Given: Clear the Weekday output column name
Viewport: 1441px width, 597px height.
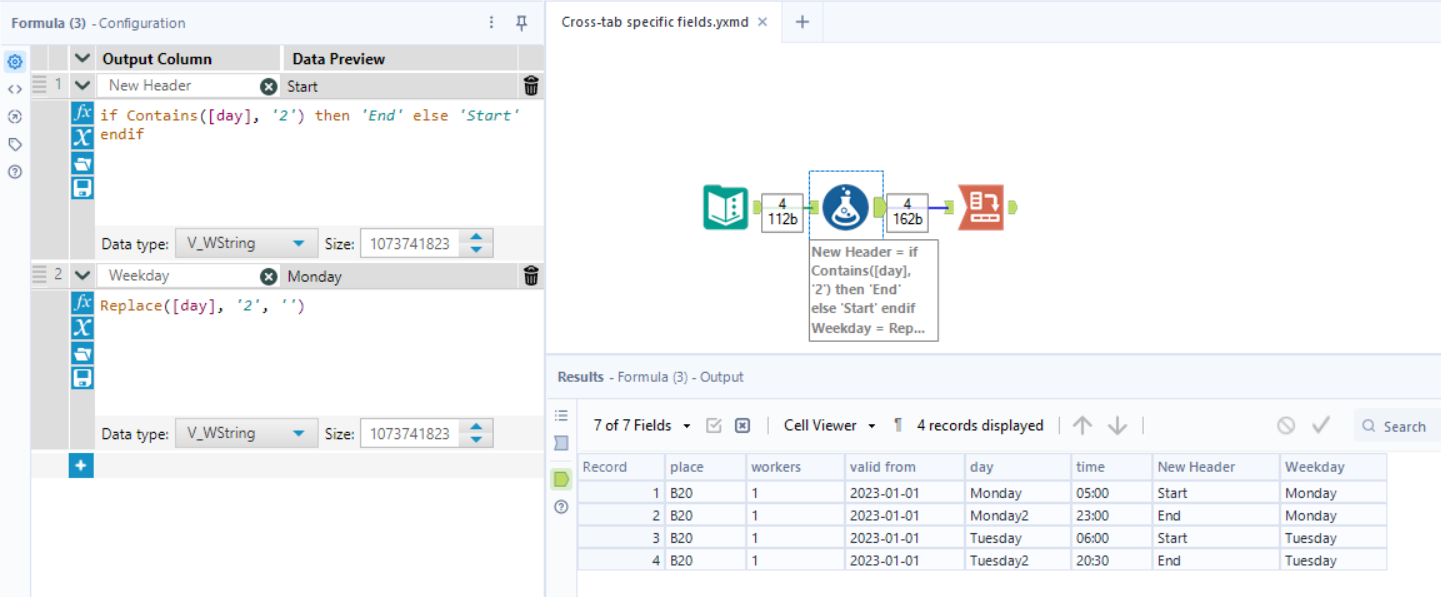Looking at the screenshot, I should coord(268,275).
